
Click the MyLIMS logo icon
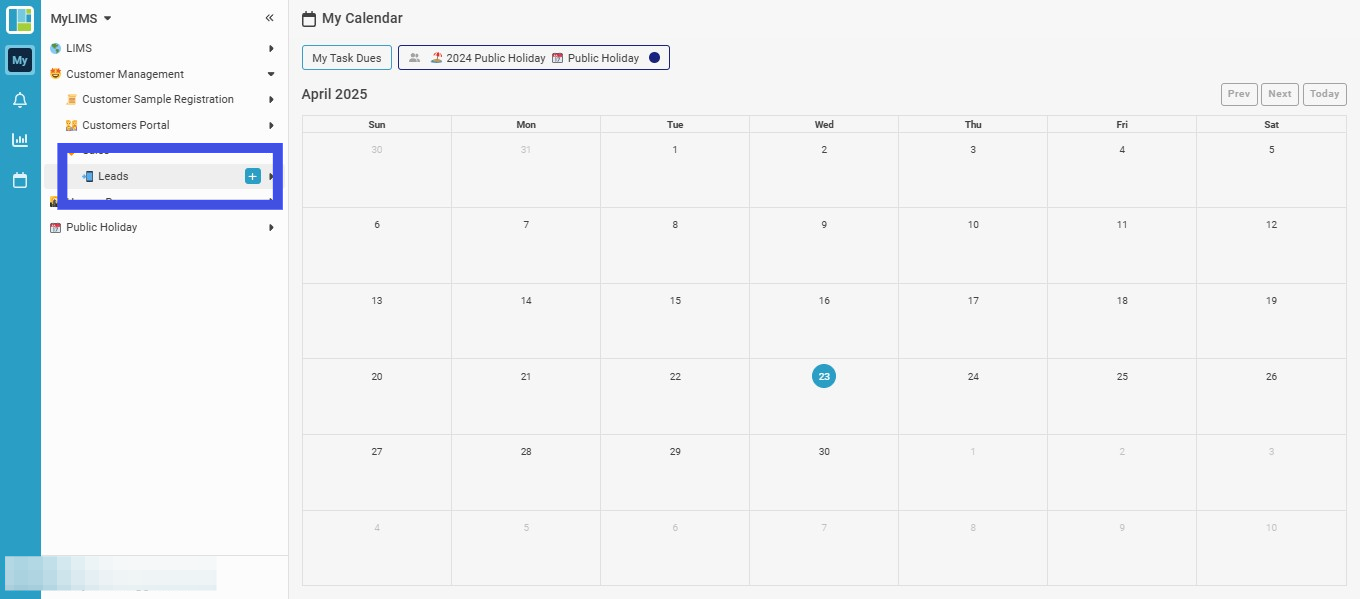pyautogui.click(x=20, y=19)
